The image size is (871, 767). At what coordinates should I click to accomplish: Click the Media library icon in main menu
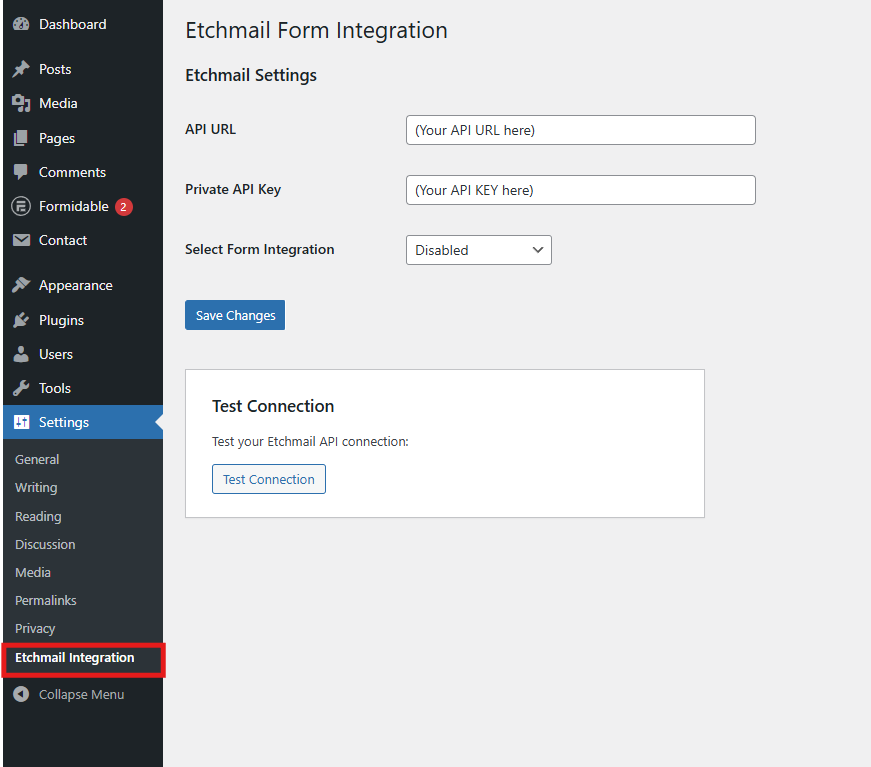pos(21,103)
